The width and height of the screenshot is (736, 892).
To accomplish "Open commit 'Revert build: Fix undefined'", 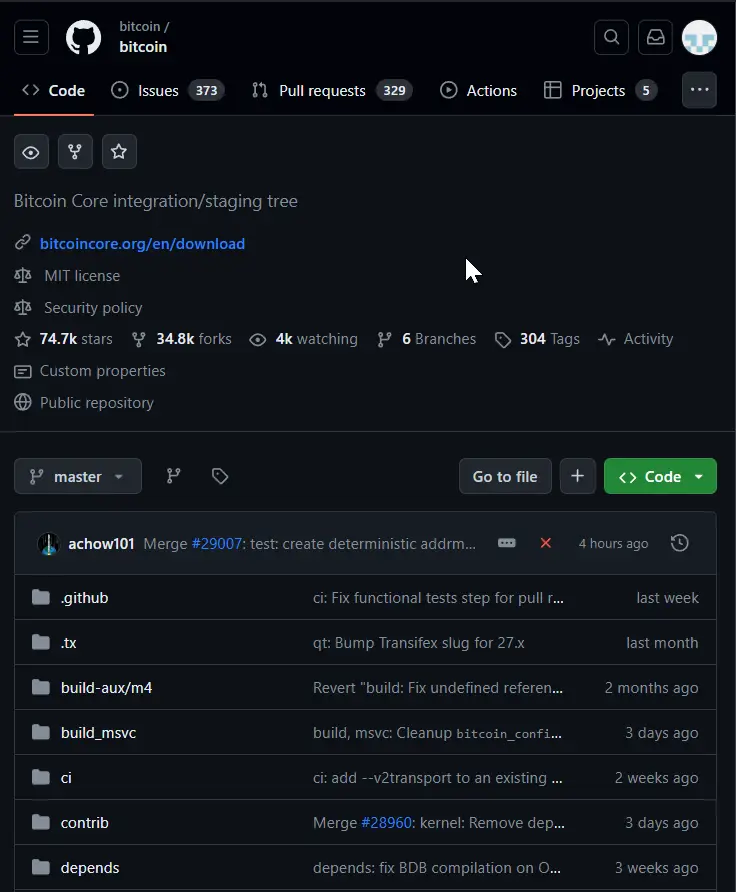I will click(x=438, y=688).
